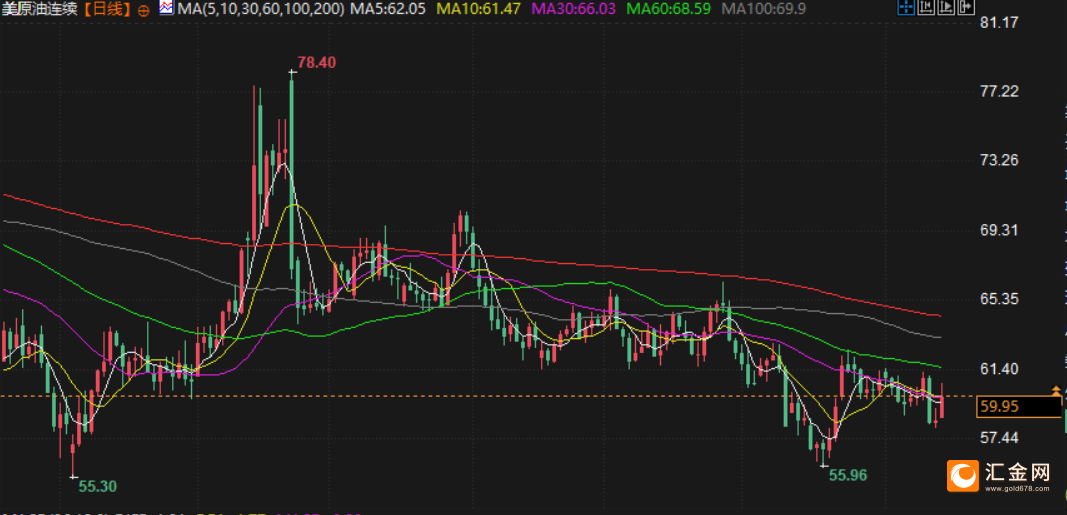Click the MA30:66.03 value label
This screenshot has height=515, width=1067.
click(x=574, y=10)
